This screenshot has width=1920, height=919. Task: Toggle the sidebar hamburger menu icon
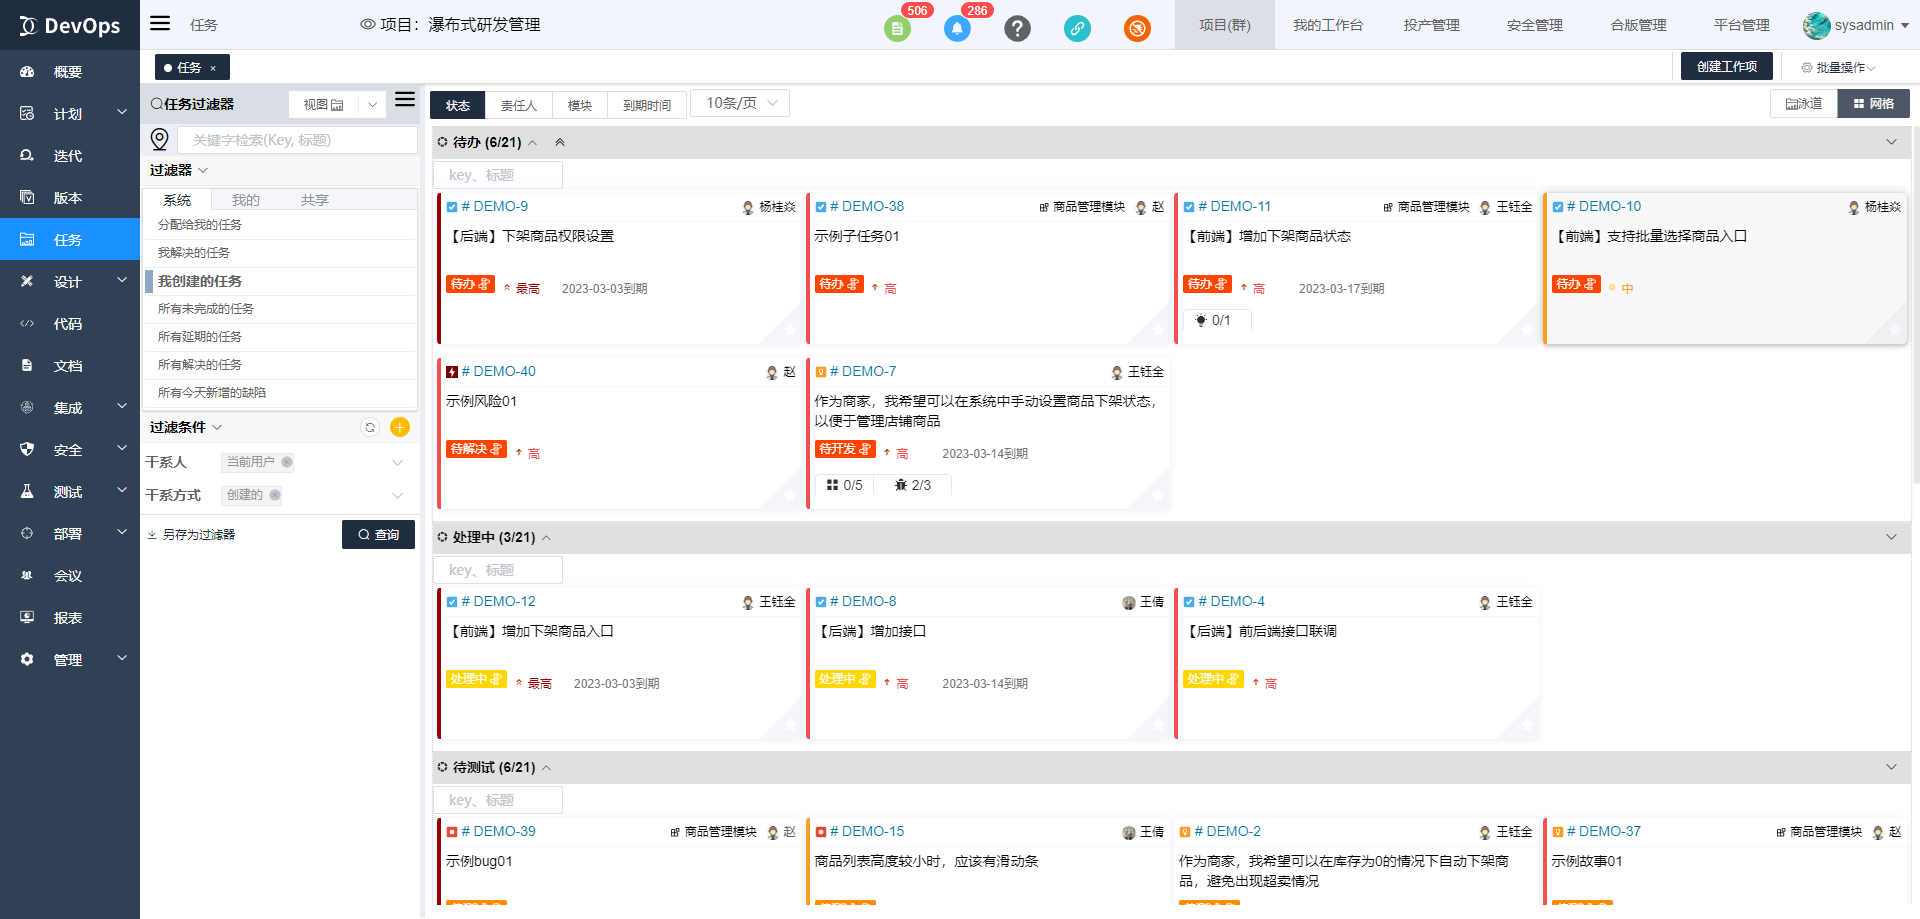160,24
